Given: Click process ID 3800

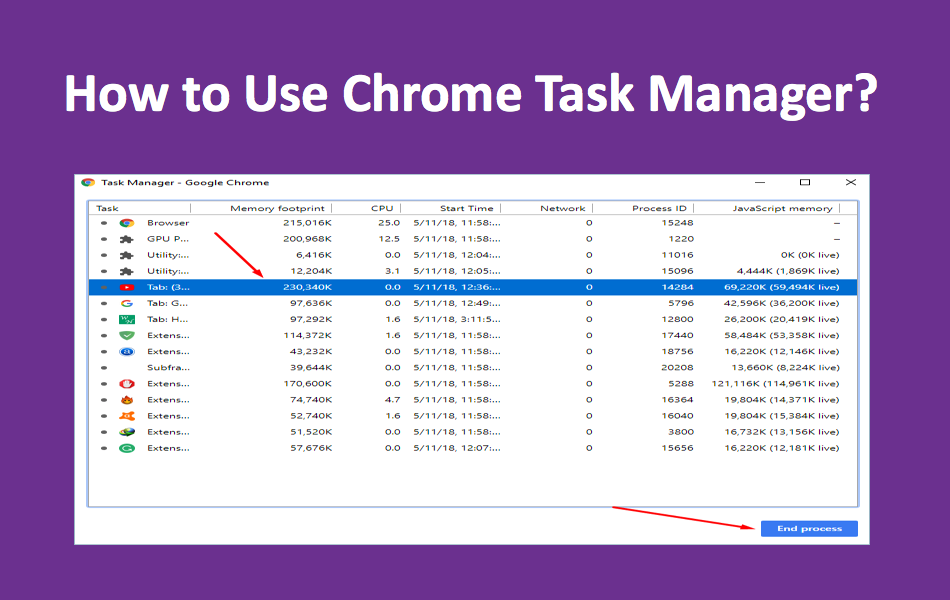Looking at the screenshot, I should [x=681, y=432].
